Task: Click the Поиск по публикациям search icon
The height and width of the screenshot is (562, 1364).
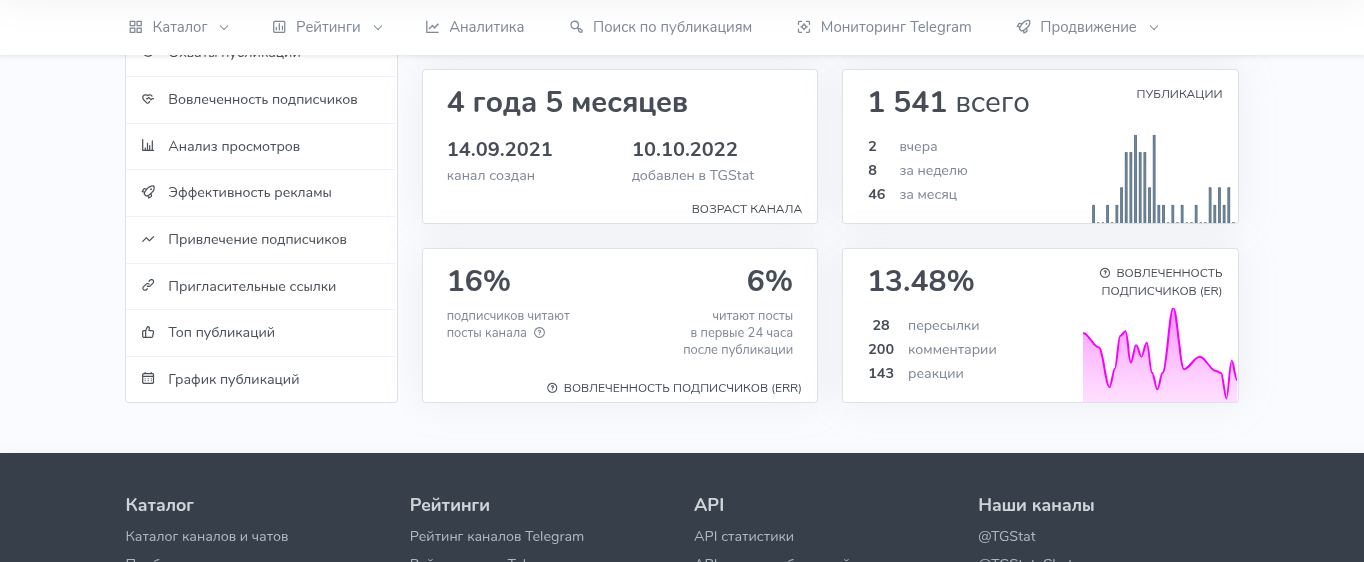Action: (x=576, y=27)
